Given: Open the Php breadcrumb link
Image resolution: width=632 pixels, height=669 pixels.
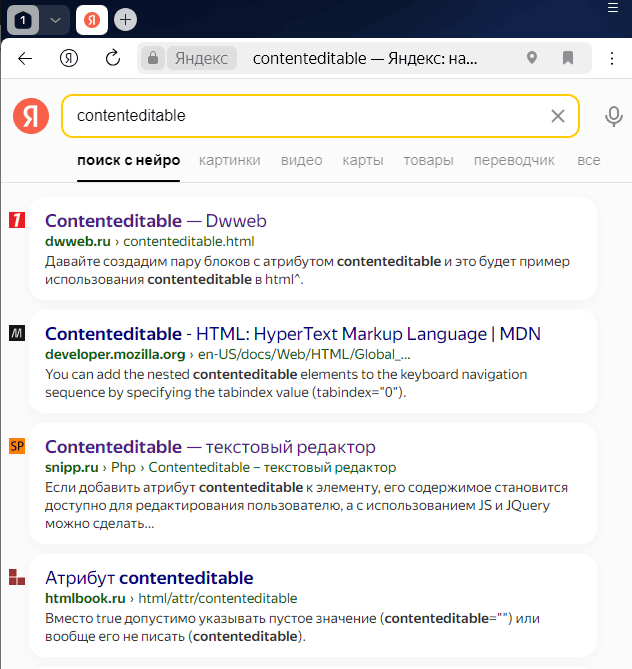Looking at the screenshot, I should [x=123, y=468].
